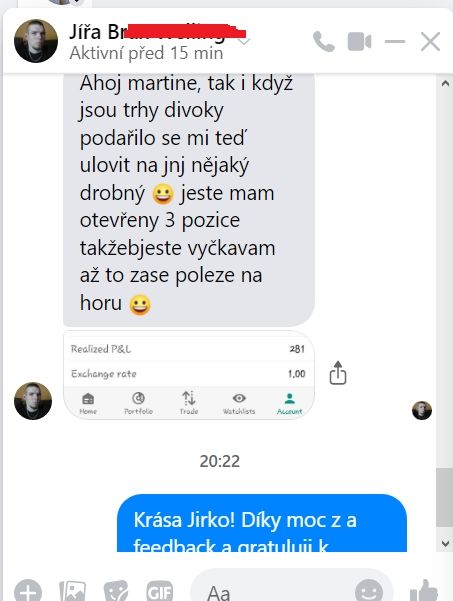Click scrollbar down arrow in chat

click(445, 543)
